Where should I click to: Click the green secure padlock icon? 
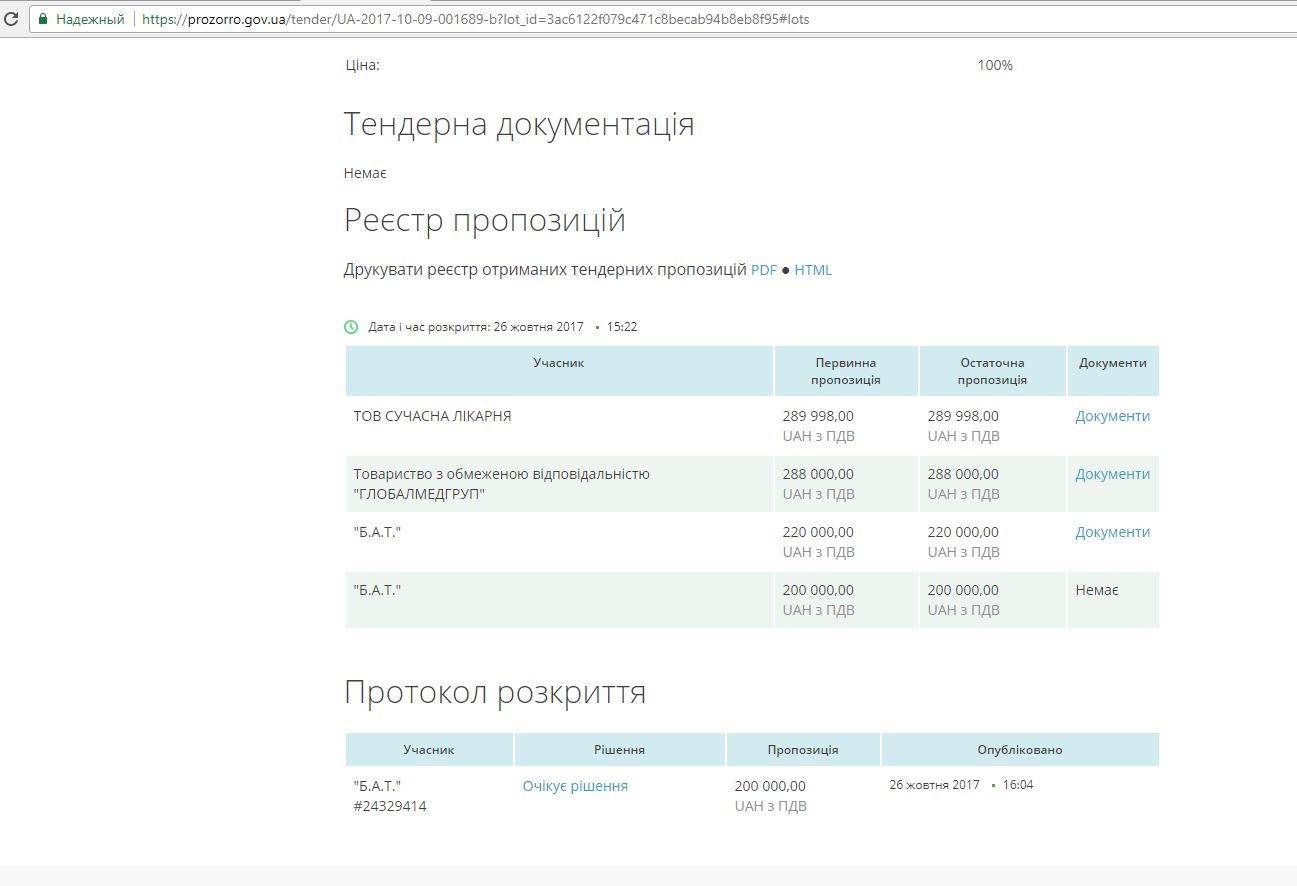(42, 19)
